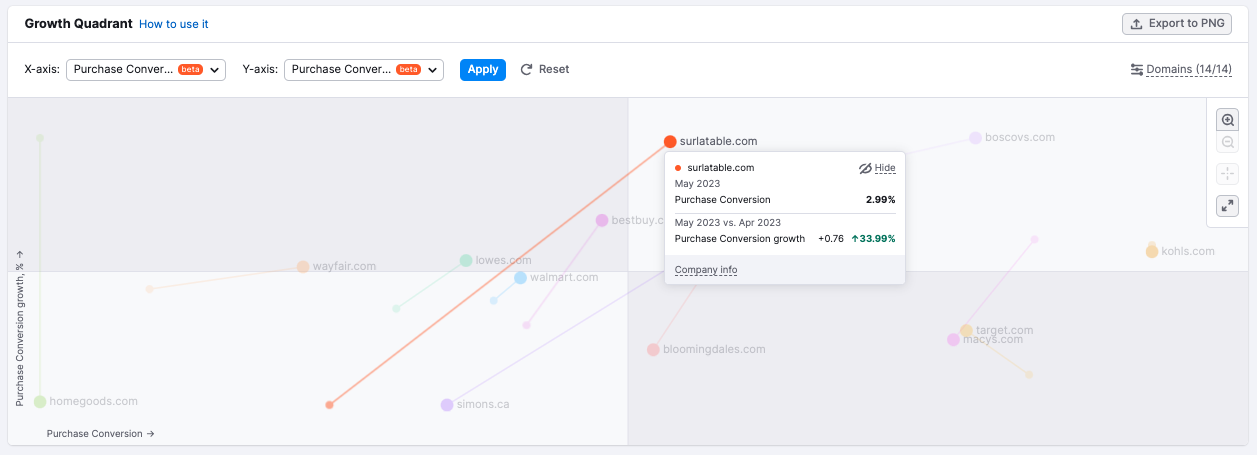Click the Reset circular arrow icon
Screen dimensions: 1257x455
[527, 70]
